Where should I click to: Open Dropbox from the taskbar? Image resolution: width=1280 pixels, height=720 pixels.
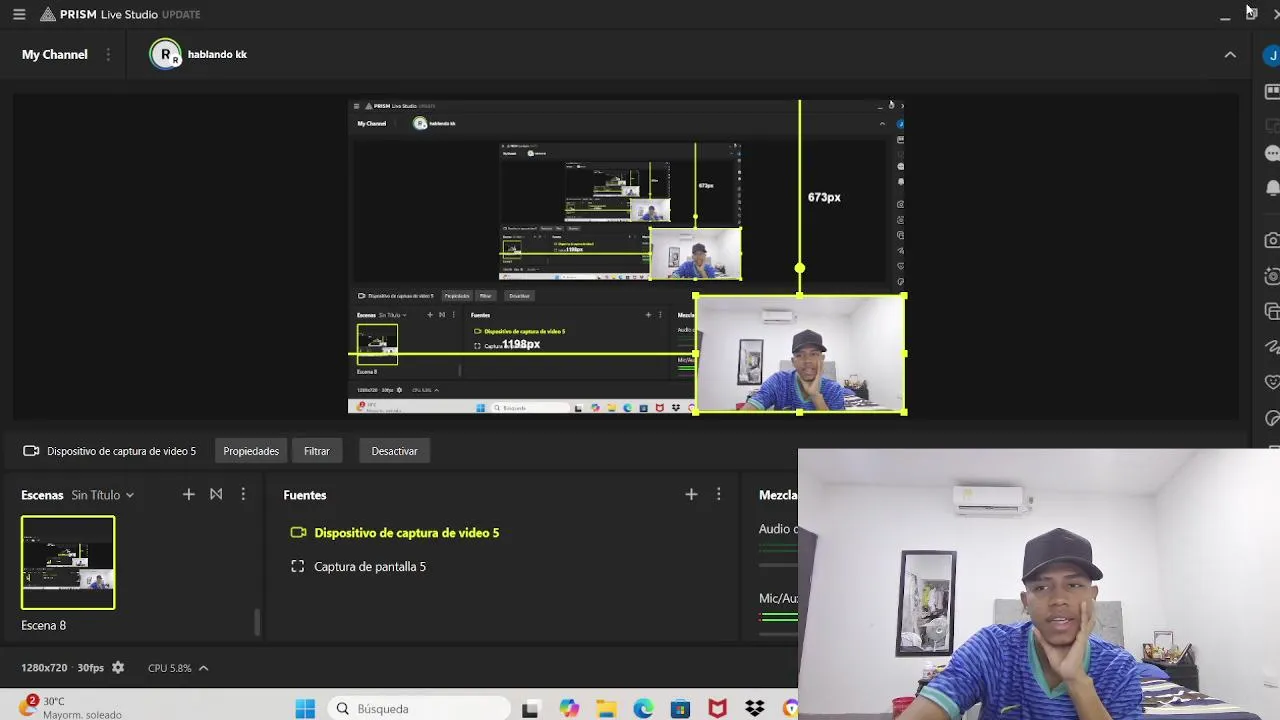tap(754, 709)
